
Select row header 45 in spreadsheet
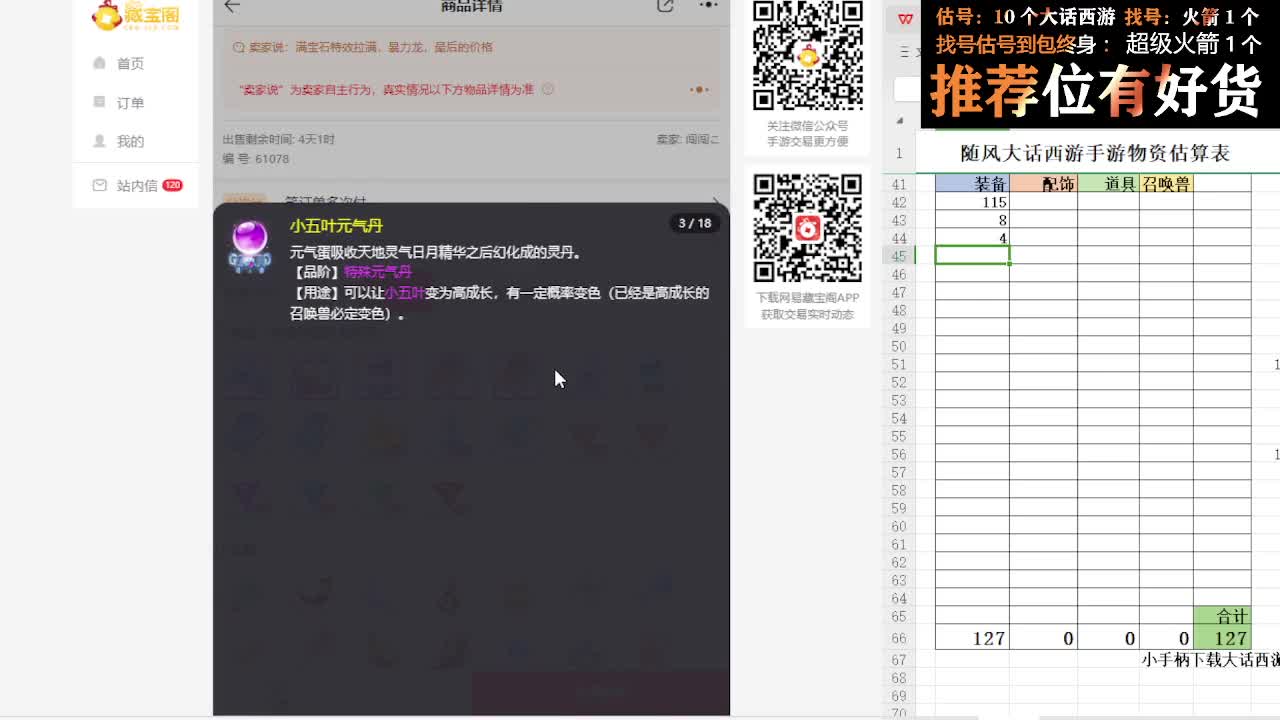898,256
